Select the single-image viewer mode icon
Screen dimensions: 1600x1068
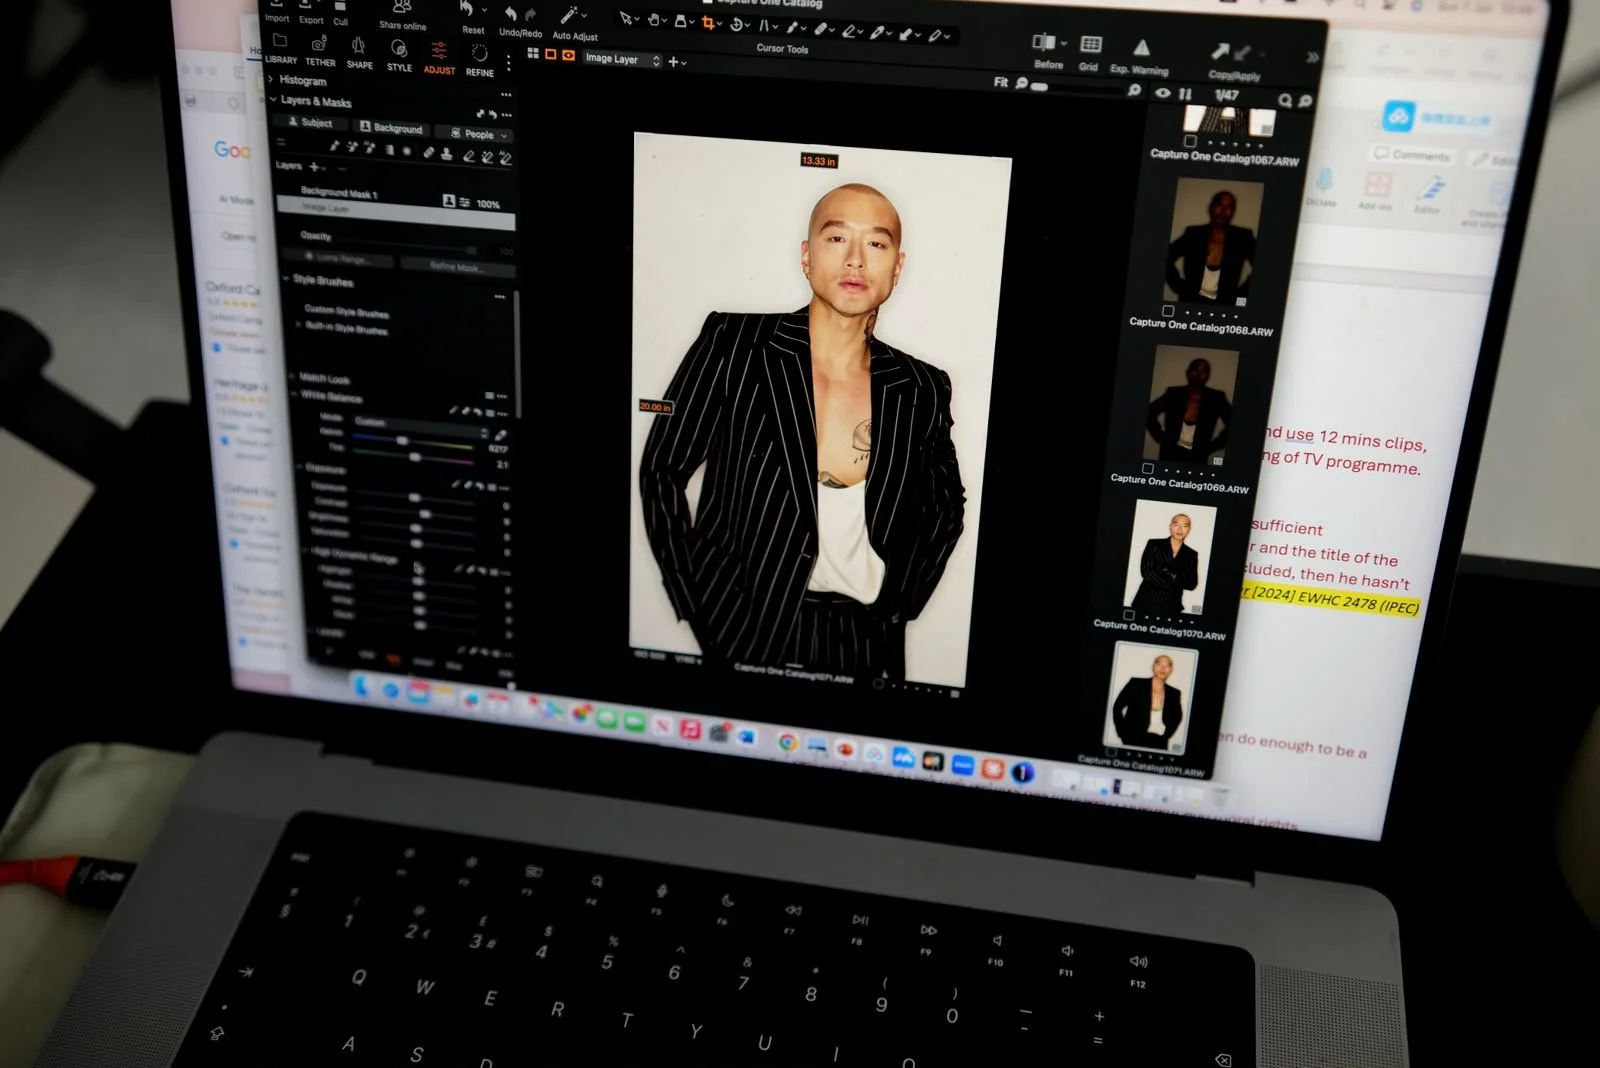click(x=550, y=54)
